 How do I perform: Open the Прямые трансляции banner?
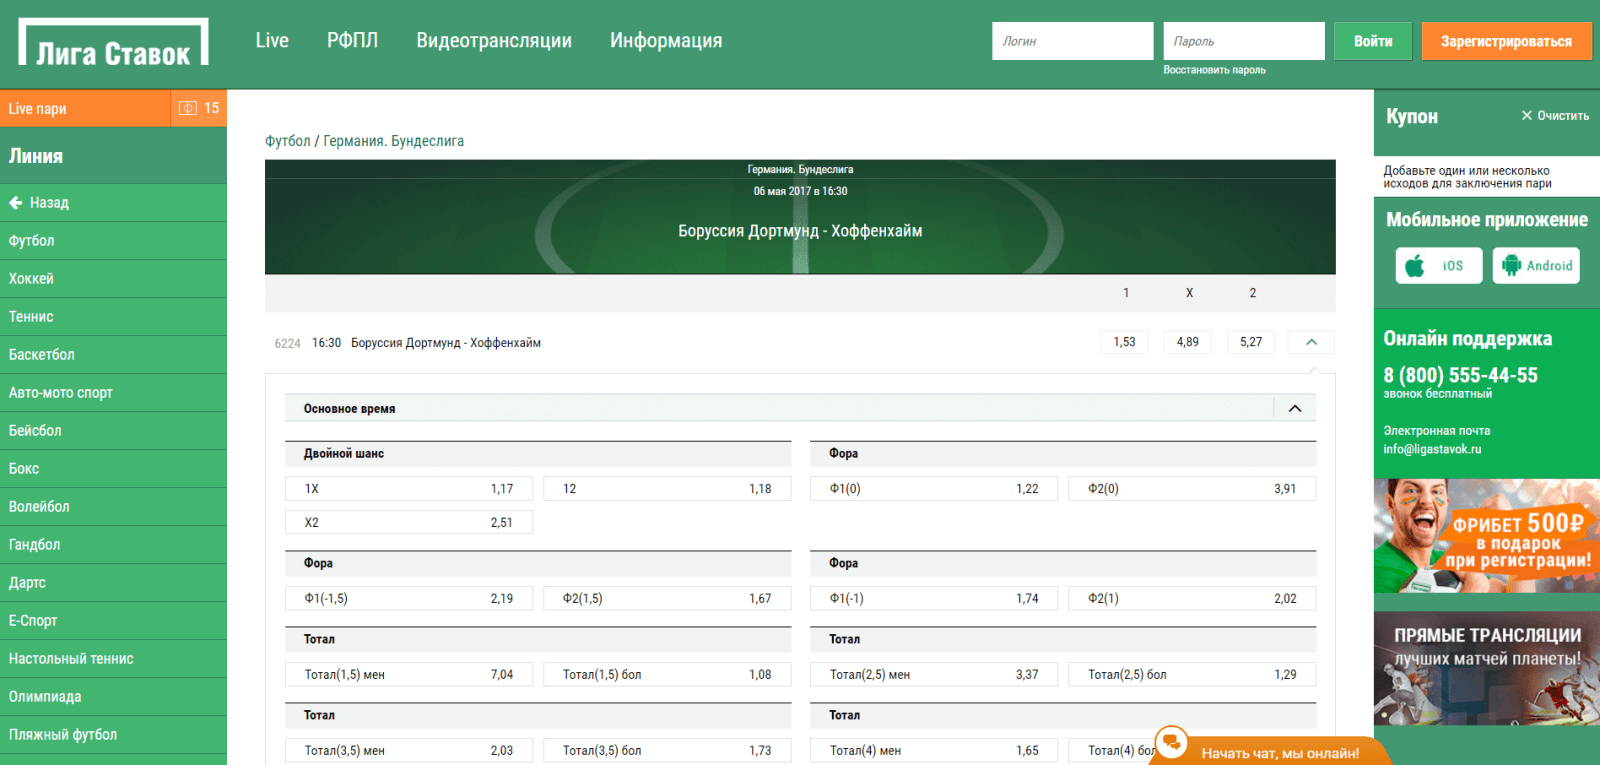pyautogui.click(x=1487, y=669)
